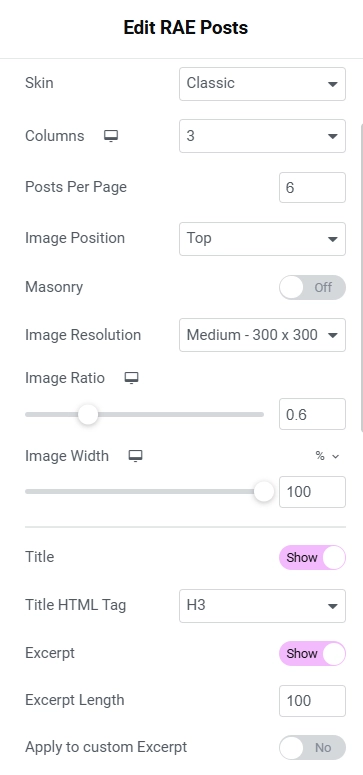363x775 pixels.
Task: Open the Image Resolution dropdown
Action: pyautogui.click(x=262, y=335)
